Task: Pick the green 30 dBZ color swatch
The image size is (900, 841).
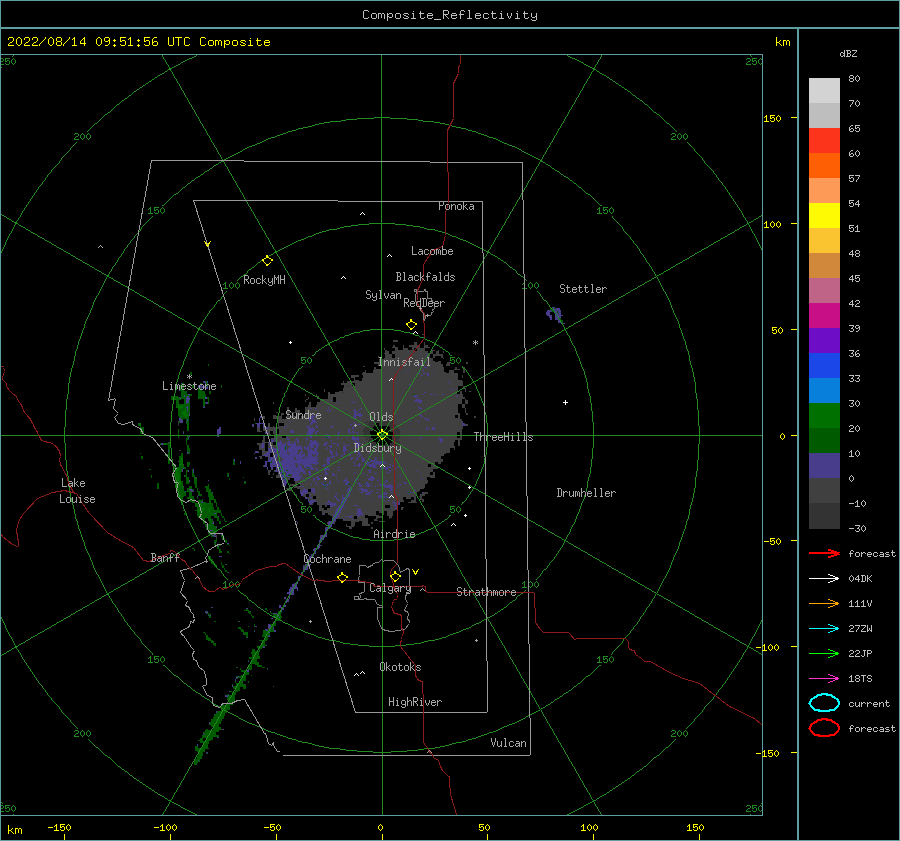Action: point(824,416)
